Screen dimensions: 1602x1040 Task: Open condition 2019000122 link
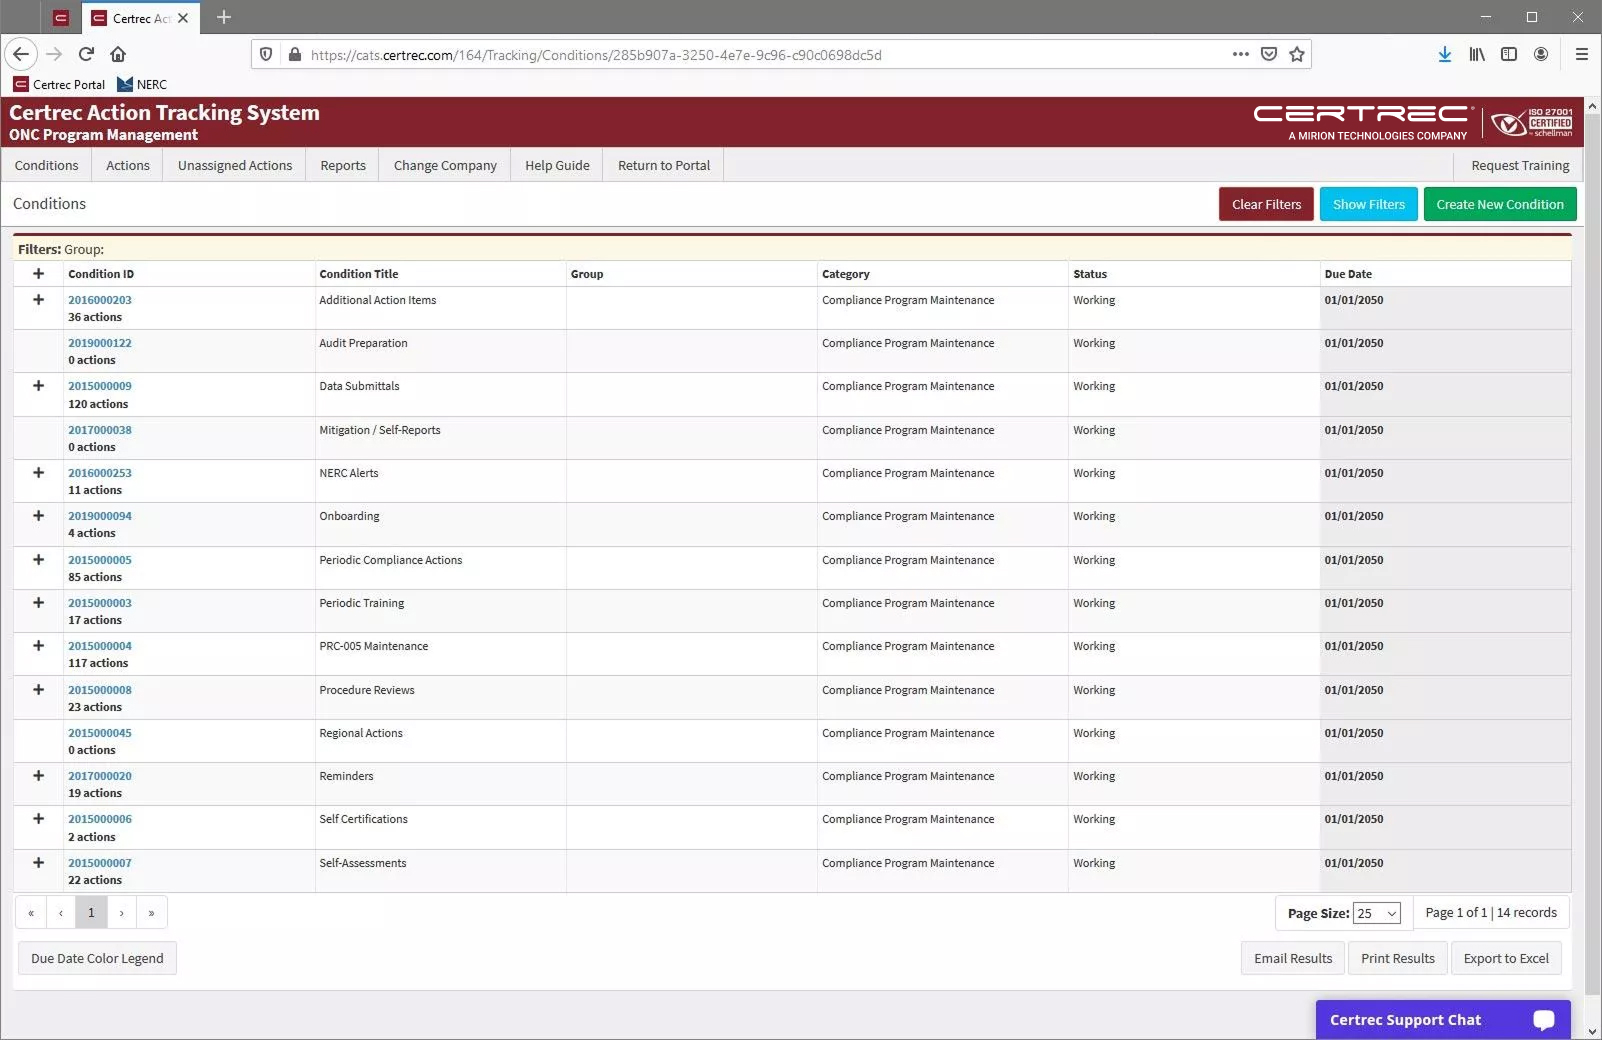(100, 343)
